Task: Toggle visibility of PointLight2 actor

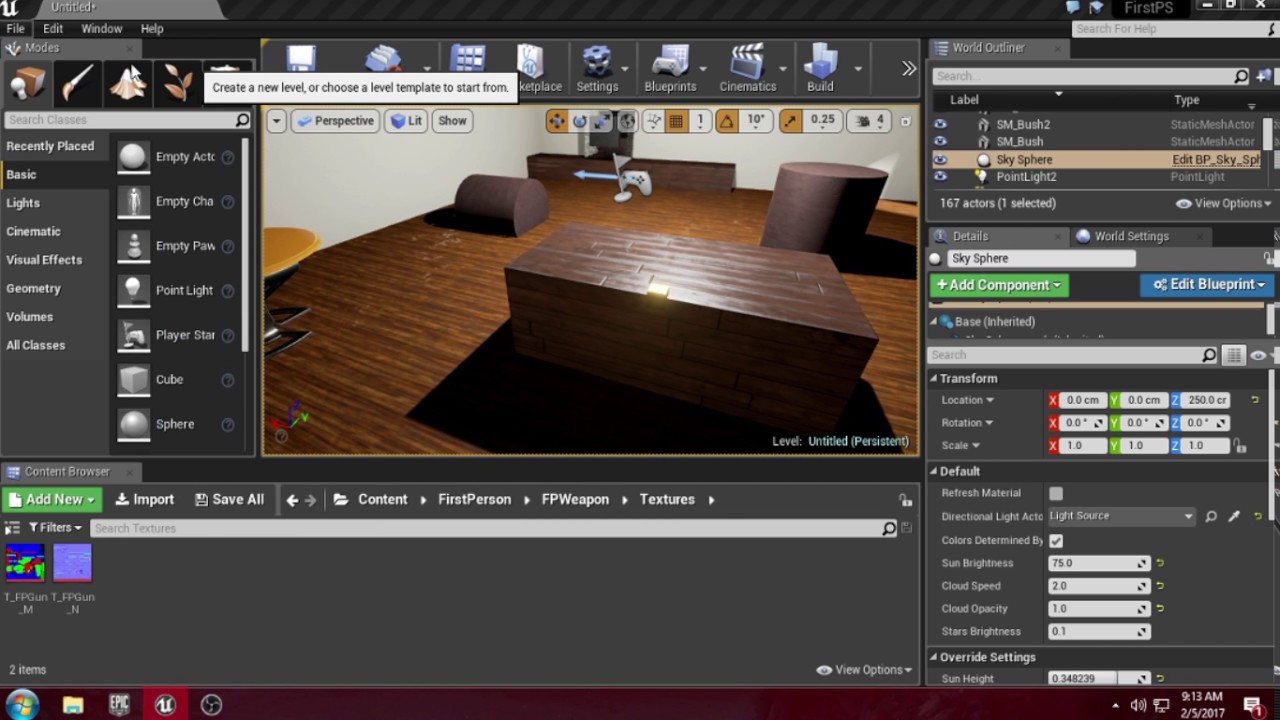Action: [x=940, y=176]
